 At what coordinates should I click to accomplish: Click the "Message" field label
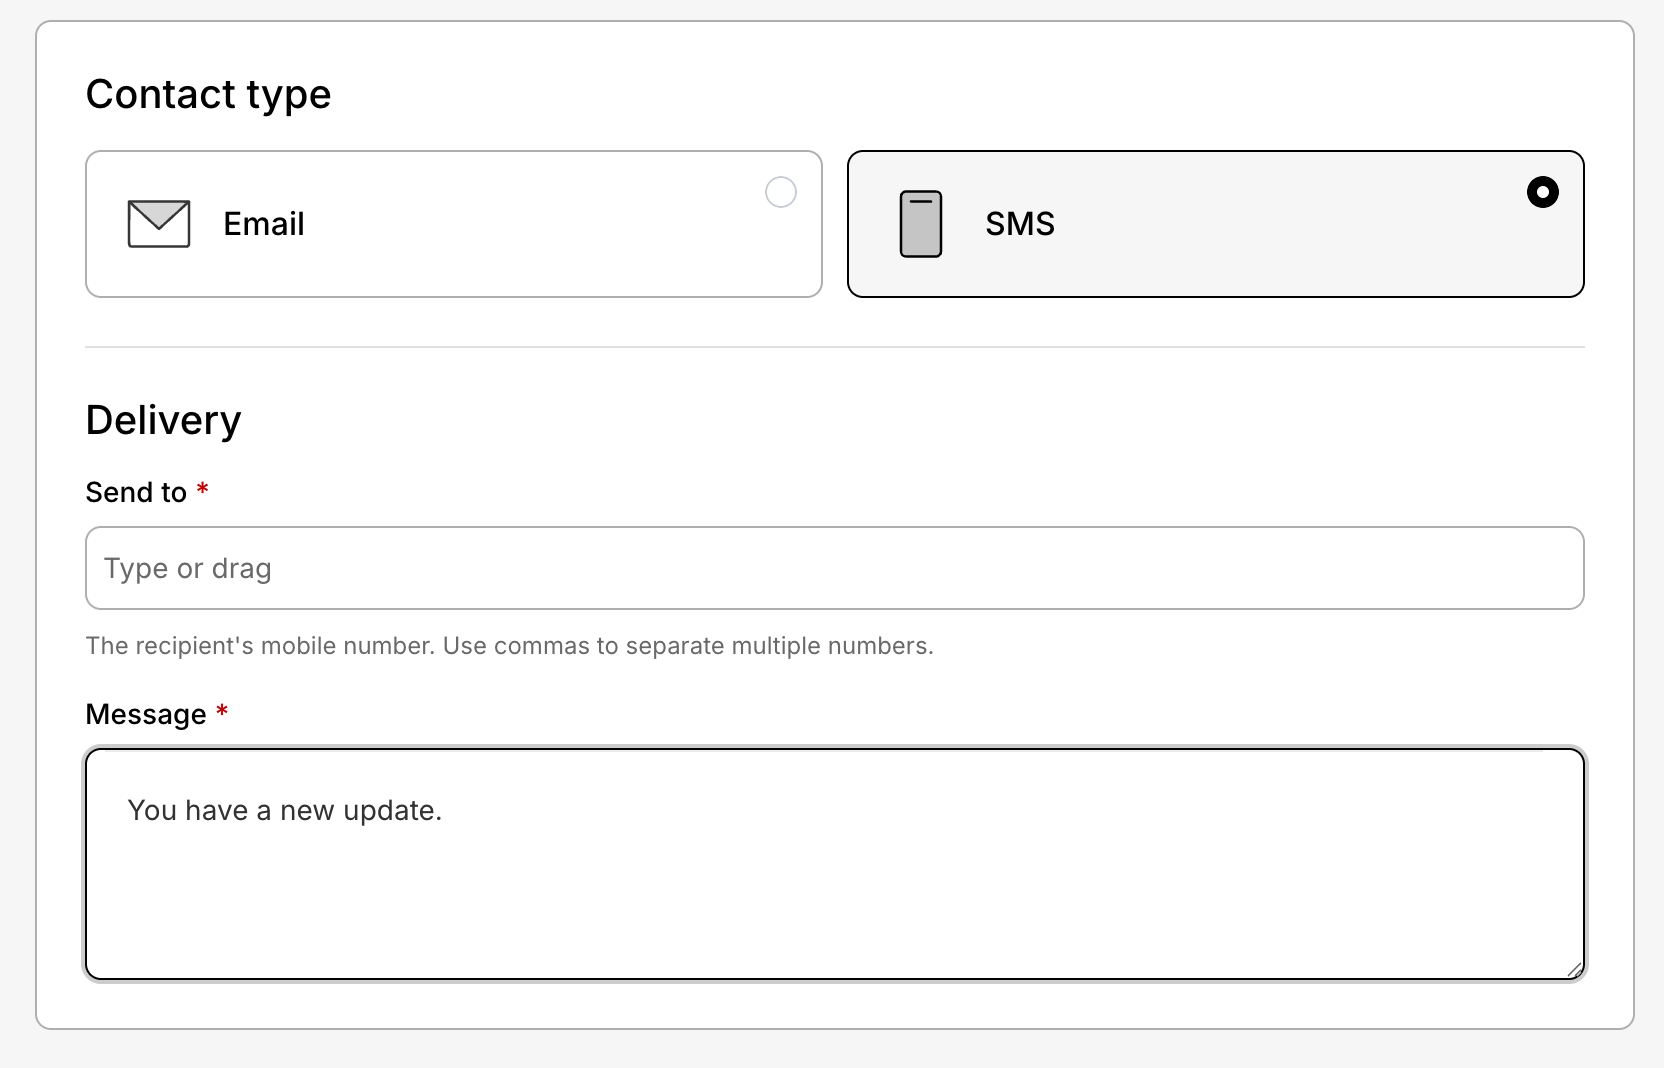146,714
